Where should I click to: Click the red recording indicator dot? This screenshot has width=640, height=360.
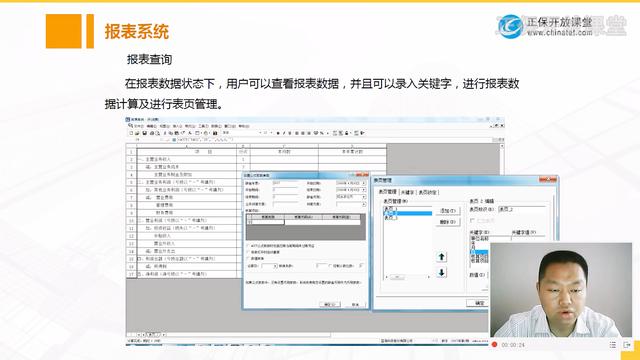click(494, 345)
